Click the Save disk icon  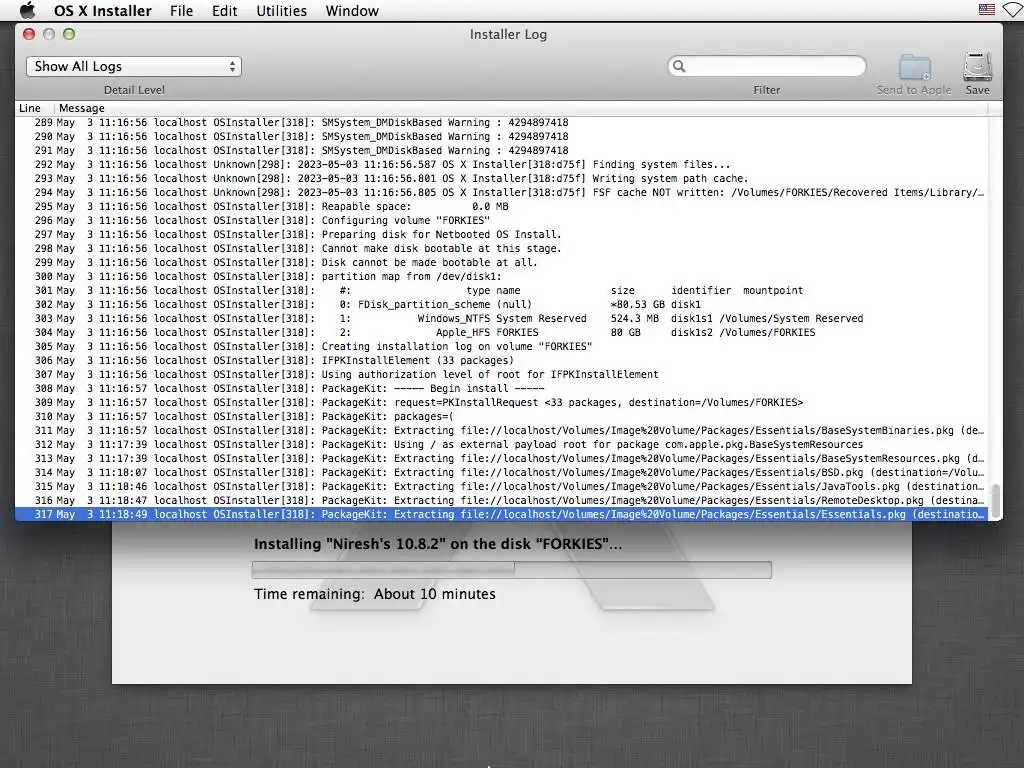pyautogui.click(x=978, y=67)
